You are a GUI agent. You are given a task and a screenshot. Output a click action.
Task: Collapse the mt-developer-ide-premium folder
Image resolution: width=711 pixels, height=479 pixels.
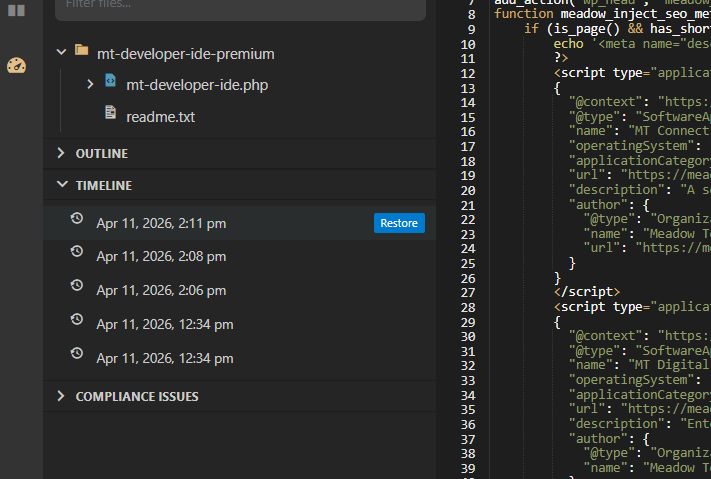click(61, 52)
